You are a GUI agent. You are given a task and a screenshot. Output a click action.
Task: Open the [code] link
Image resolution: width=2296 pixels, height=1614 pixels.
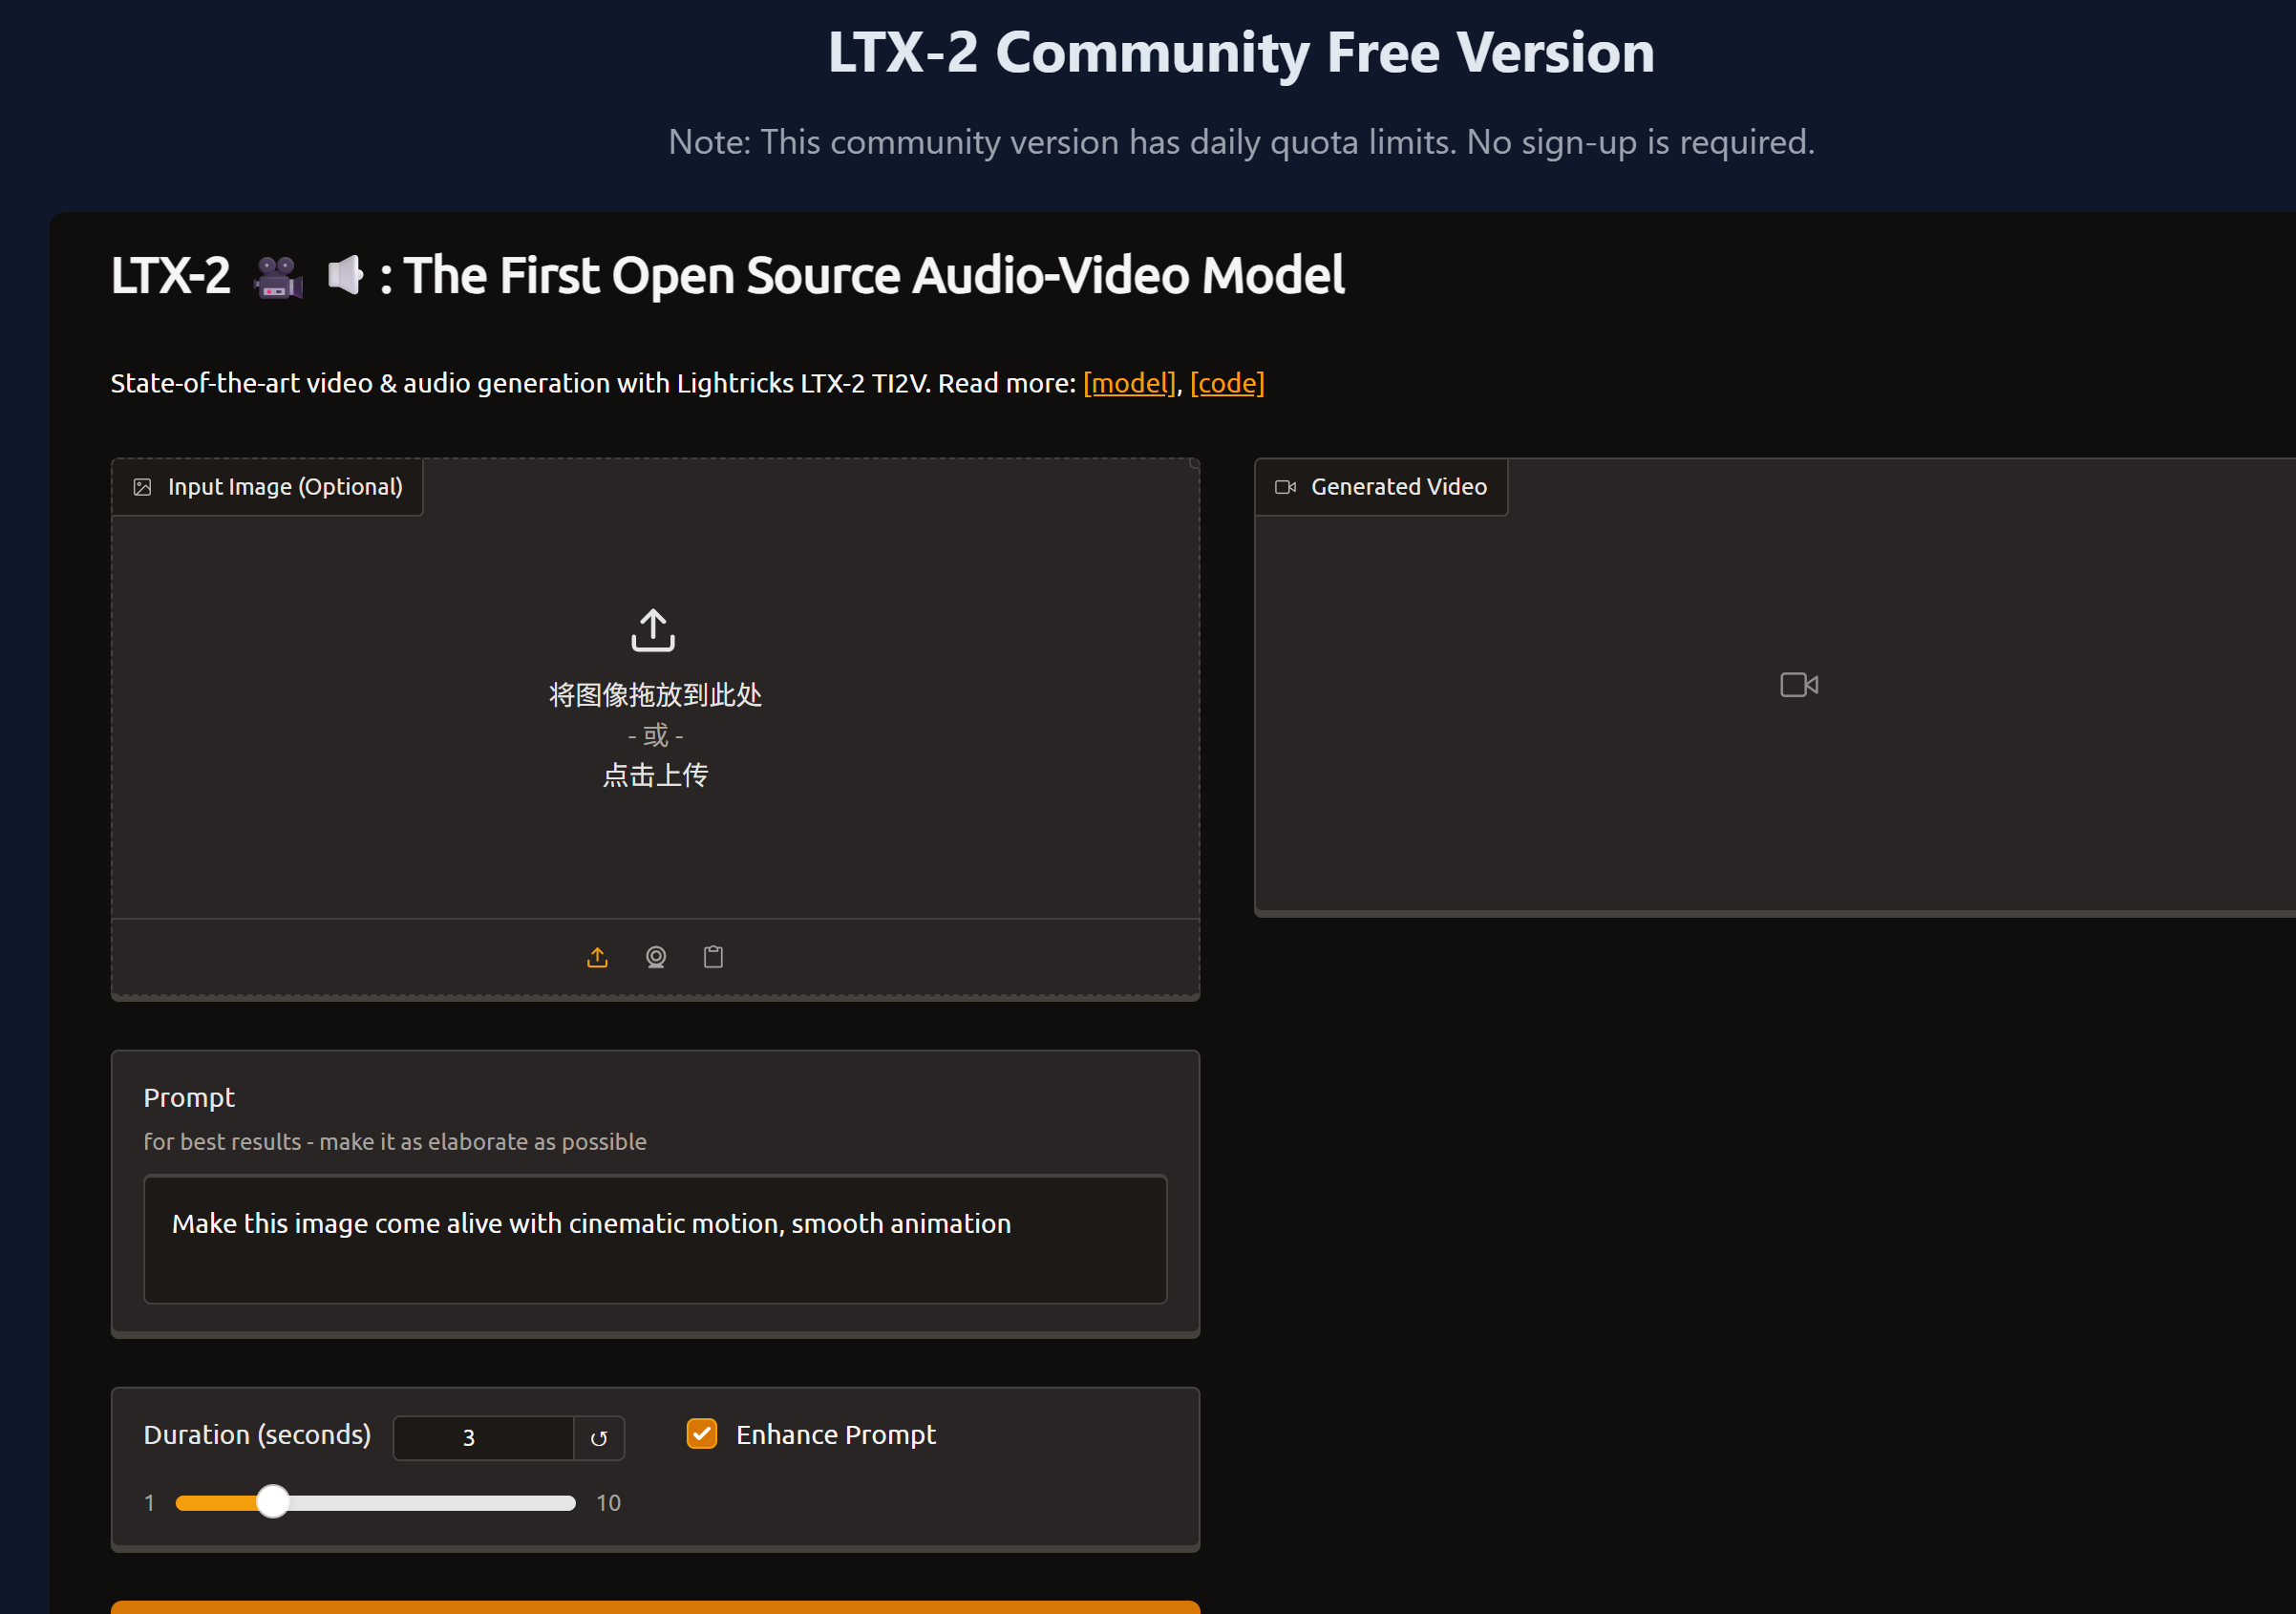tap(1227, 382)
